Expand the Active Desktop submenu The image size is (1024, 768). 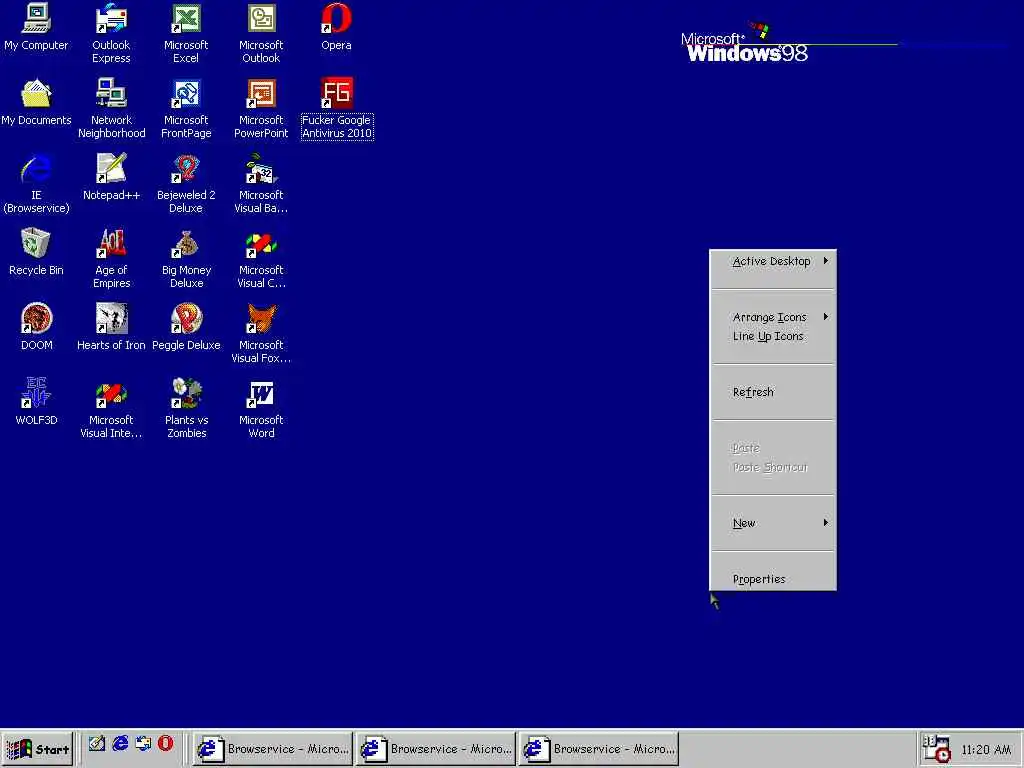click(x=773, y=261)
